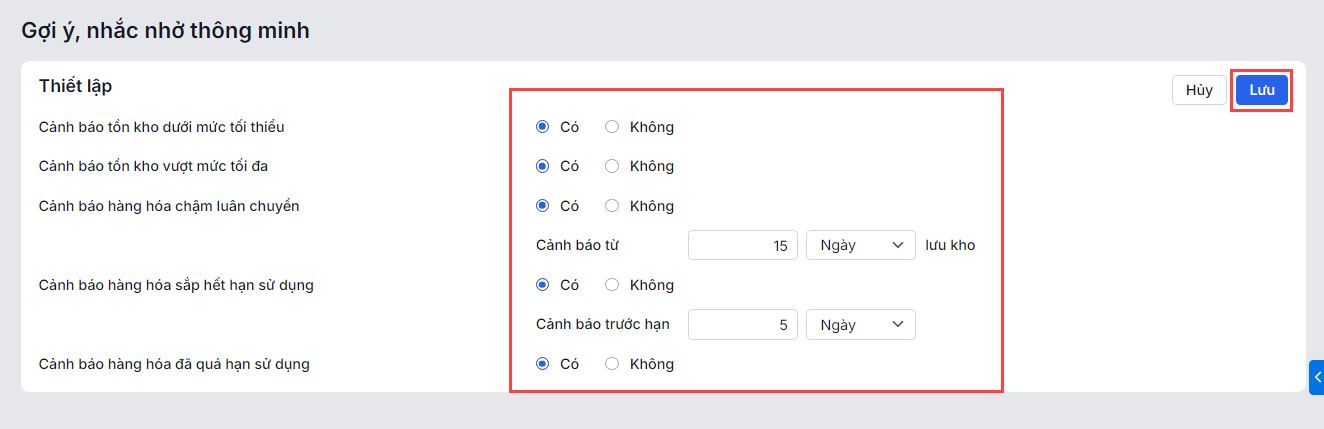The height and width of the screenshot is (429, 1324).
Task: Select Có for near-expiry goods warning
Action: (543, 285)
